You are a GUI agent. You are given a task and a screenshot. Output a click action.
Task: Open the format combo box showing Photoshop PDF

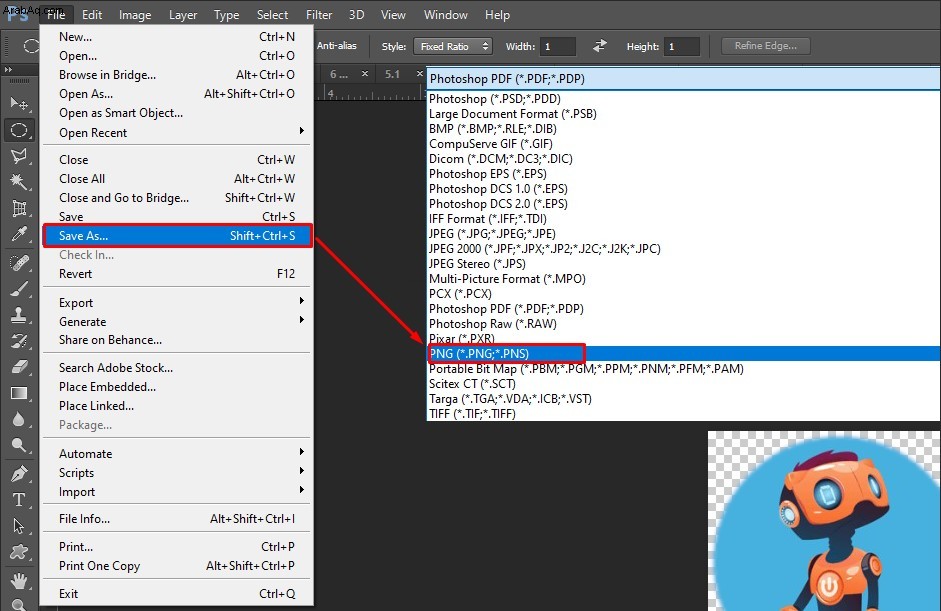point(684,79)
